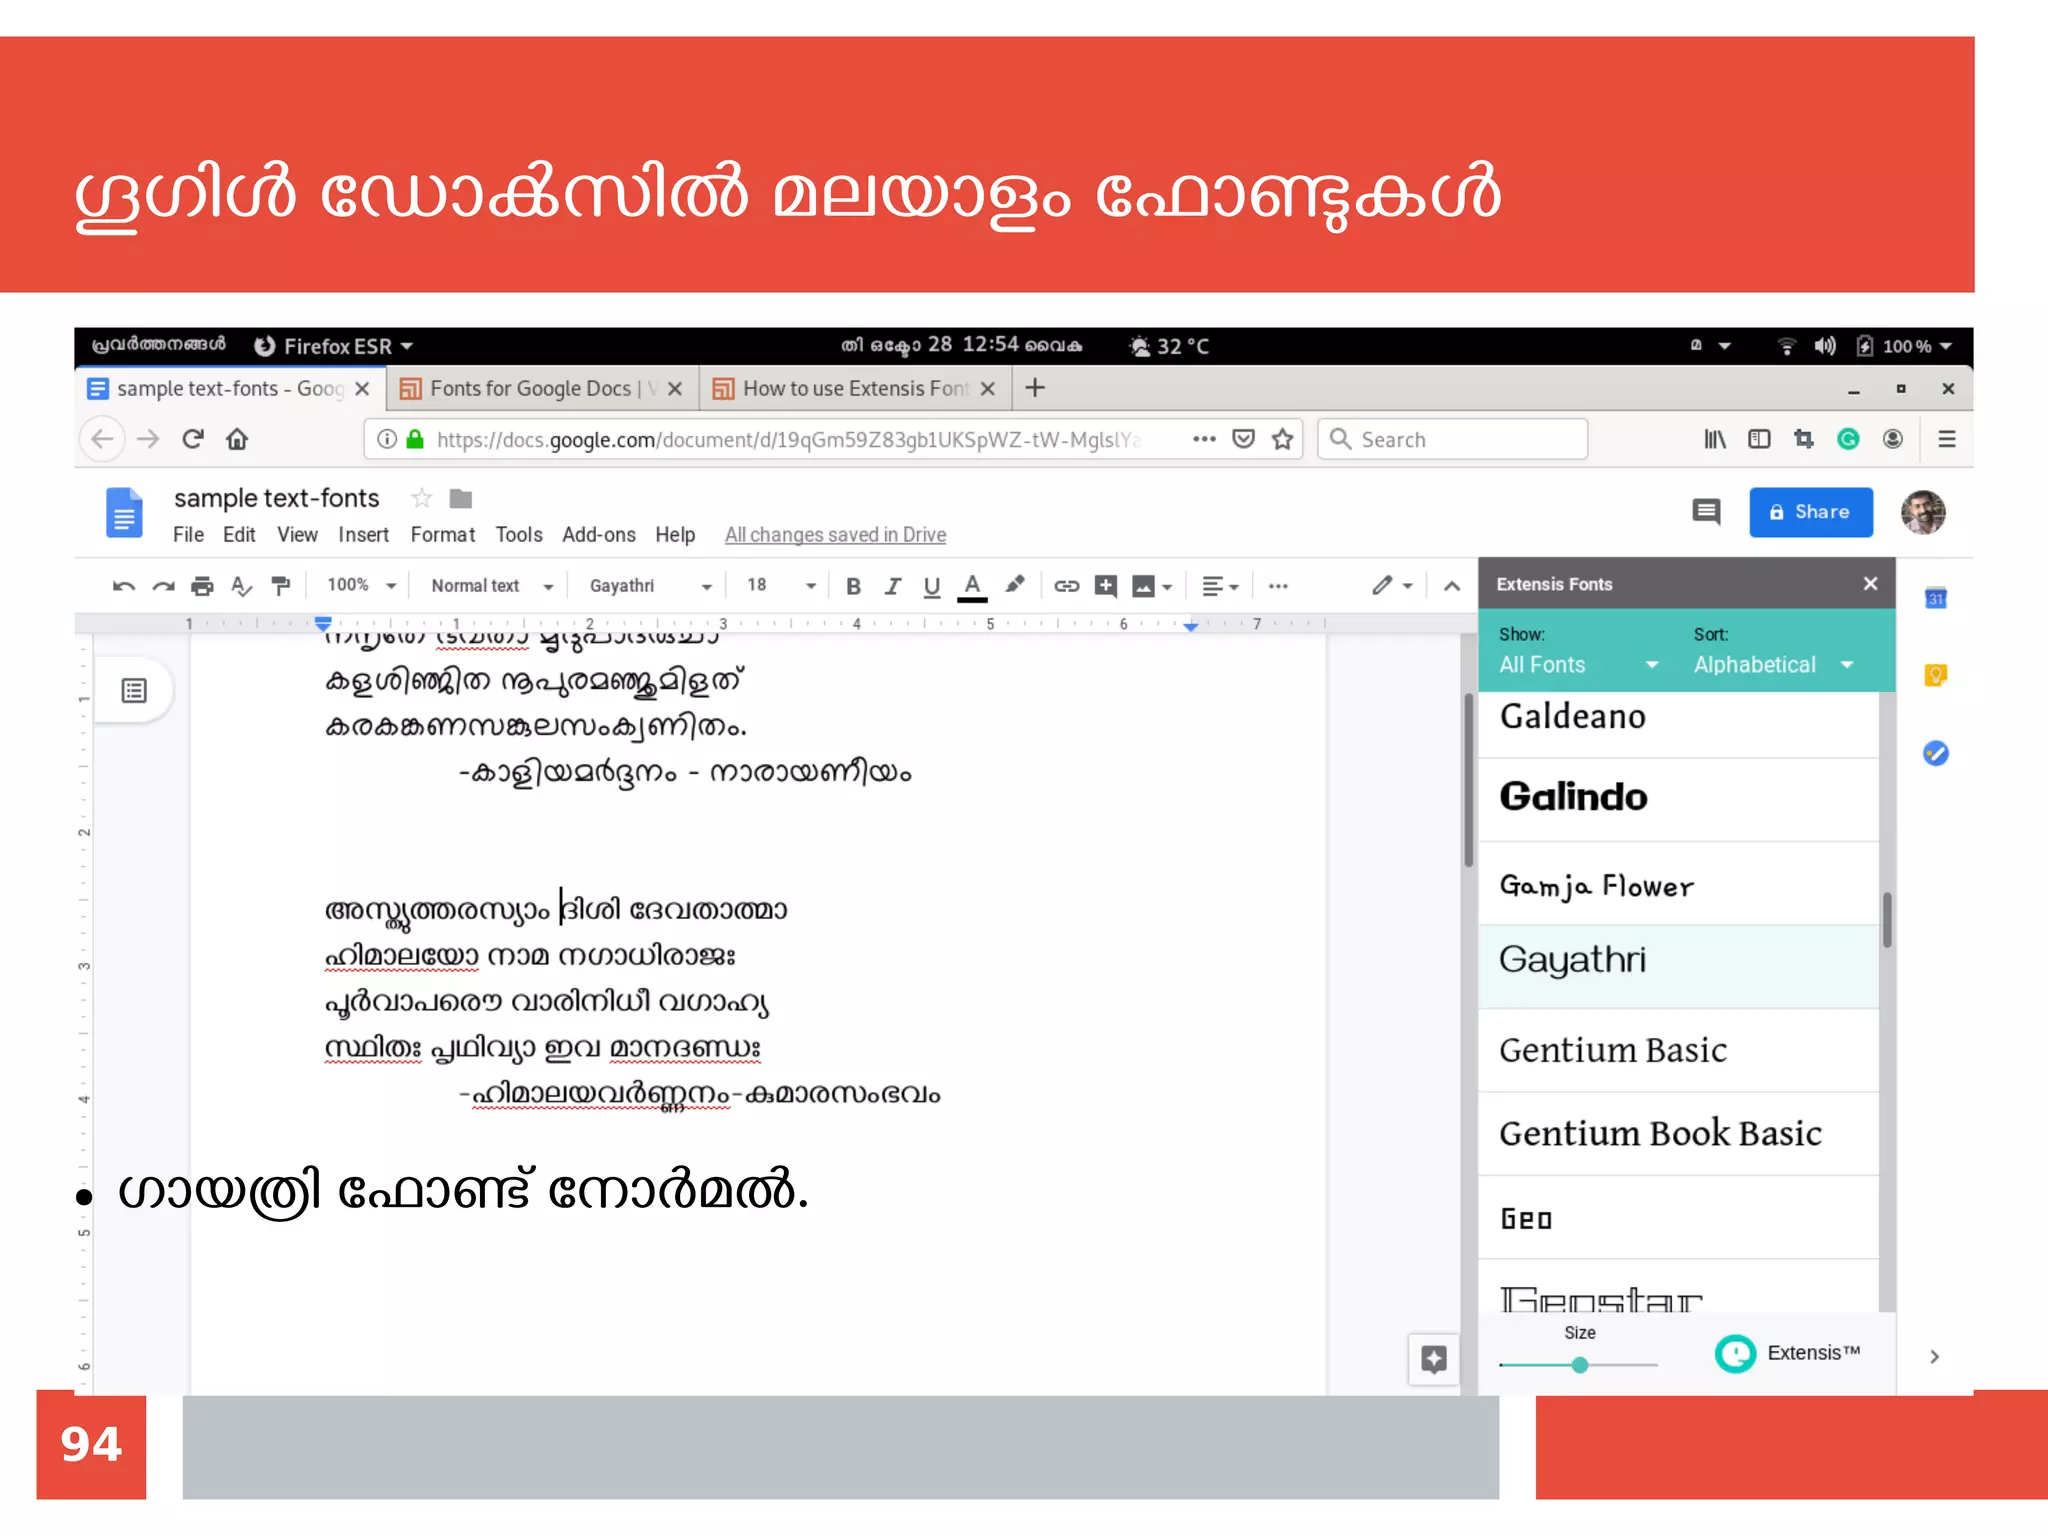Image resolution: width=2048 pixels, height=1536 pixels.
Task: Open the highlight color pen icon
Action: point(1014,585)
